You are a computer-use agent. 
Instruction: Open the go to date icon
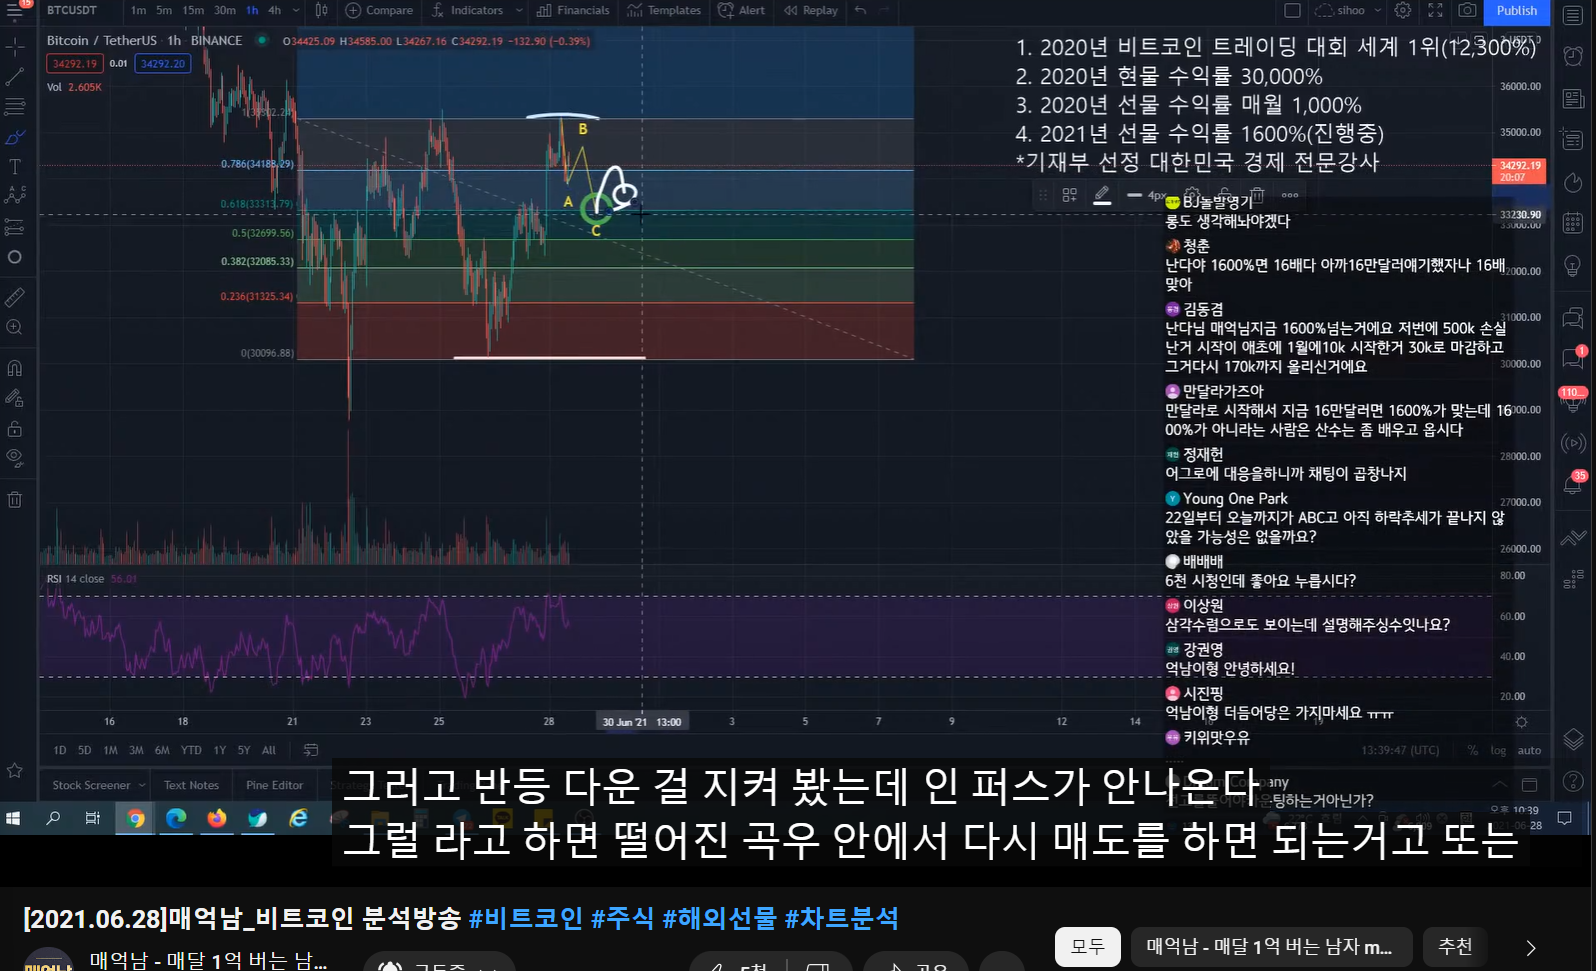(x=311, y=750)
